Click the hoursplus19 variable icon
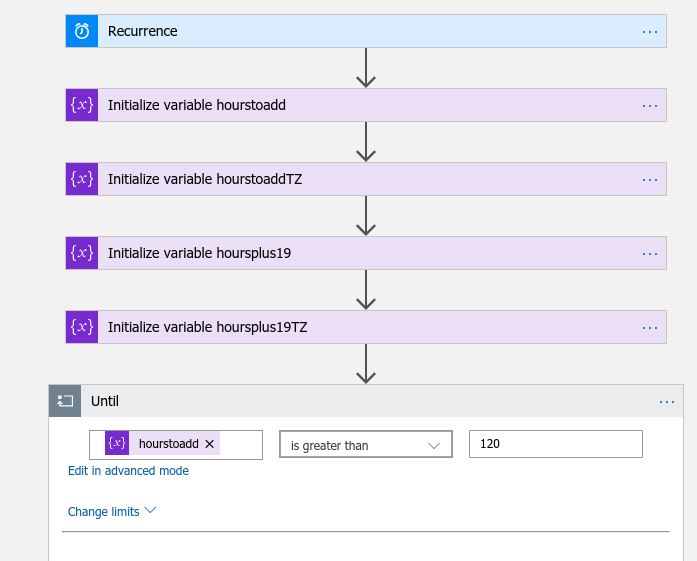This screenshot has height=561, width=697. pos(82,253)
